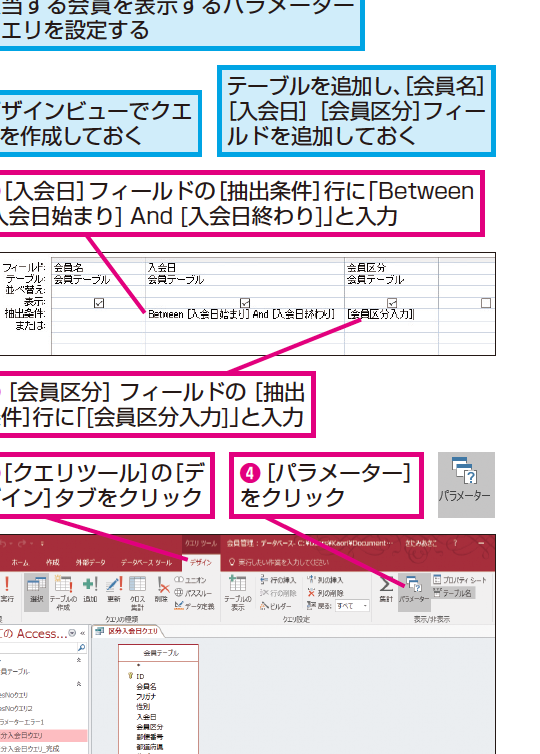540x754 pixels.
Task: Select クロス集計 query type
Action: [x=138, y=592]
